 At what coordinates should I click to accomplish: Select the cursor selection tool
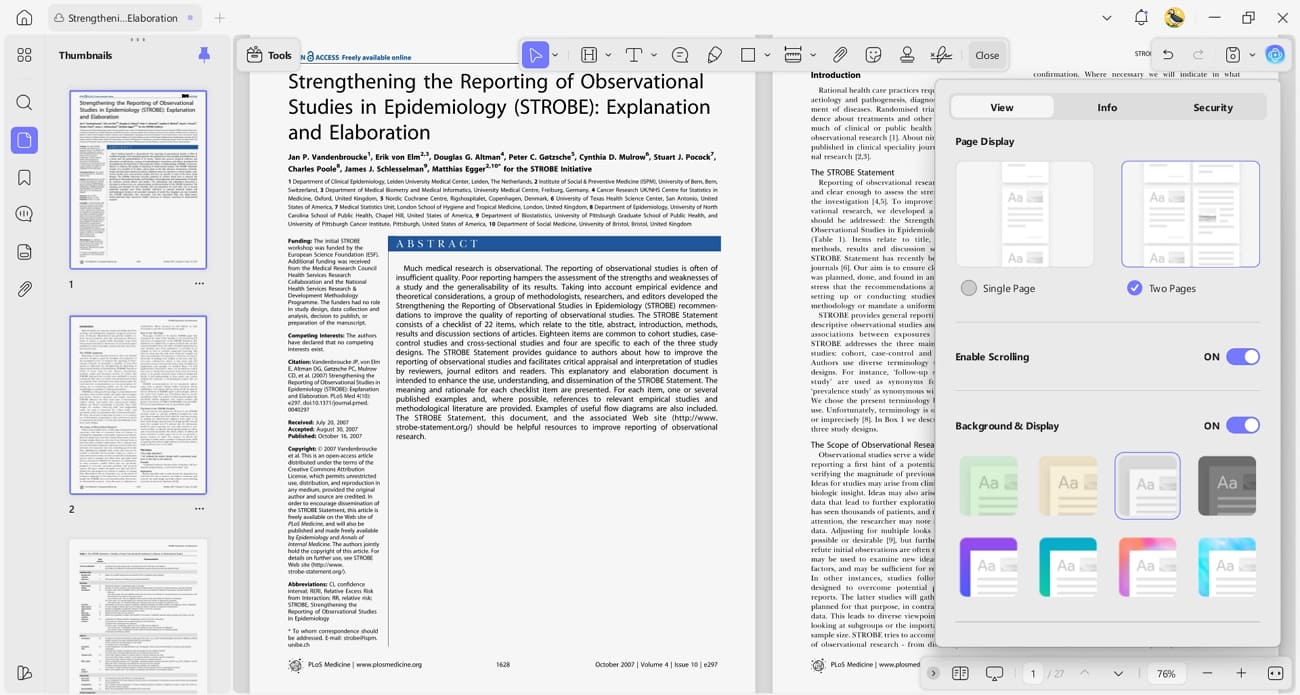535,55
